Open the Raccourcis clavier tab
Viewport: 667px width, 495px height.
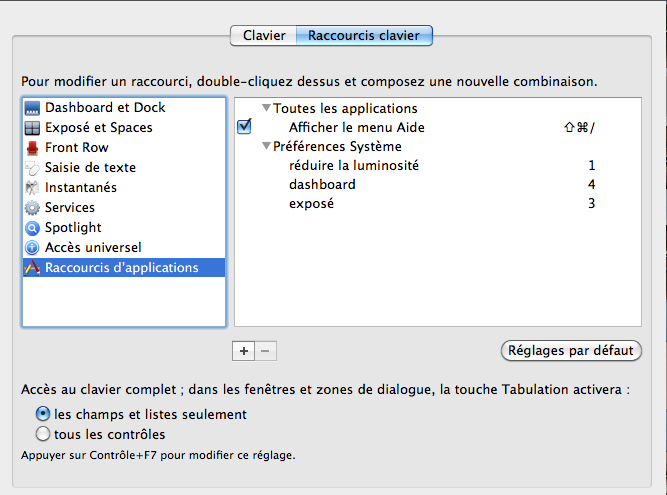(364, 35)
